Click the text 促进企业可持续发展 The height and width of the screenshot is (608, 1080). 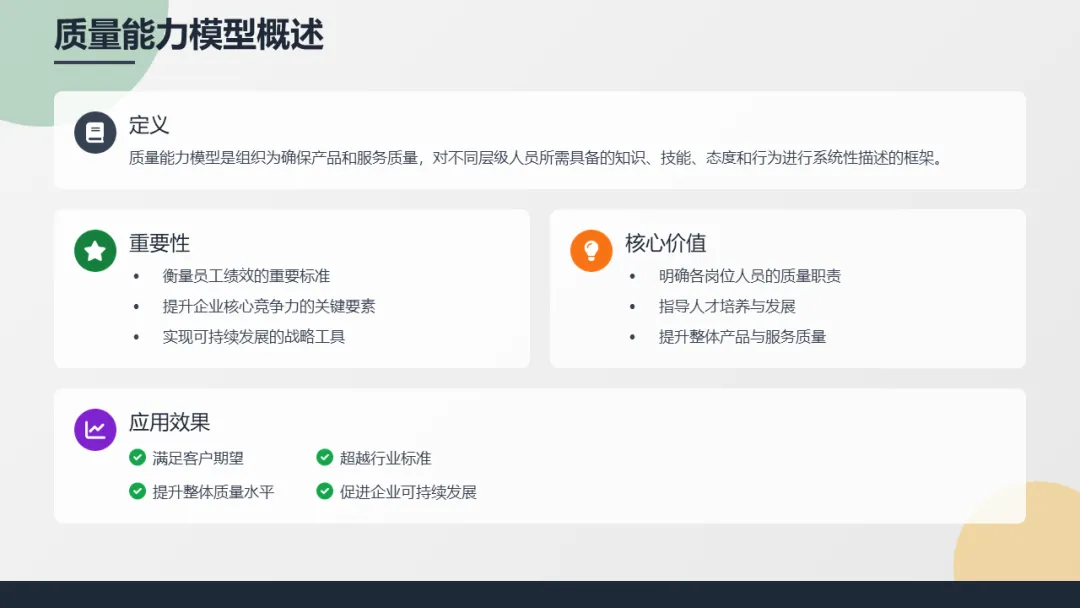click(x=408, y=492)
